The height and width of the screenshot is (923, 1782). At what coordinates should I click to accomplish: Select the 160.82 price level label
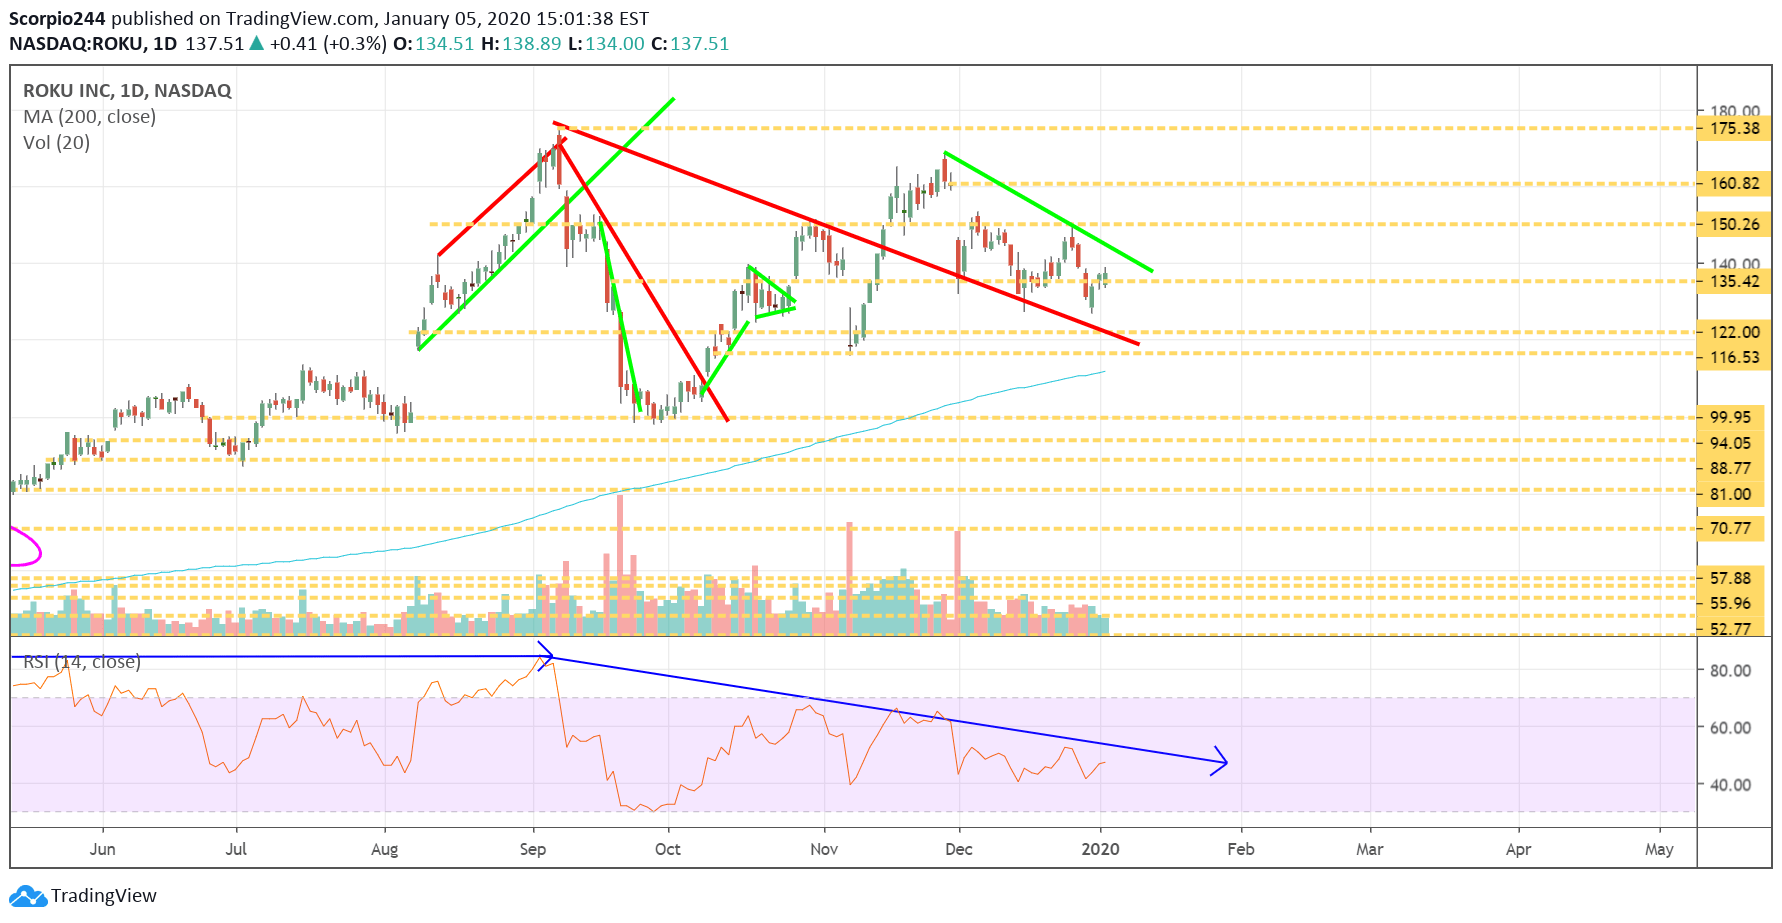pyautogui.click(x=1734, y=184)
